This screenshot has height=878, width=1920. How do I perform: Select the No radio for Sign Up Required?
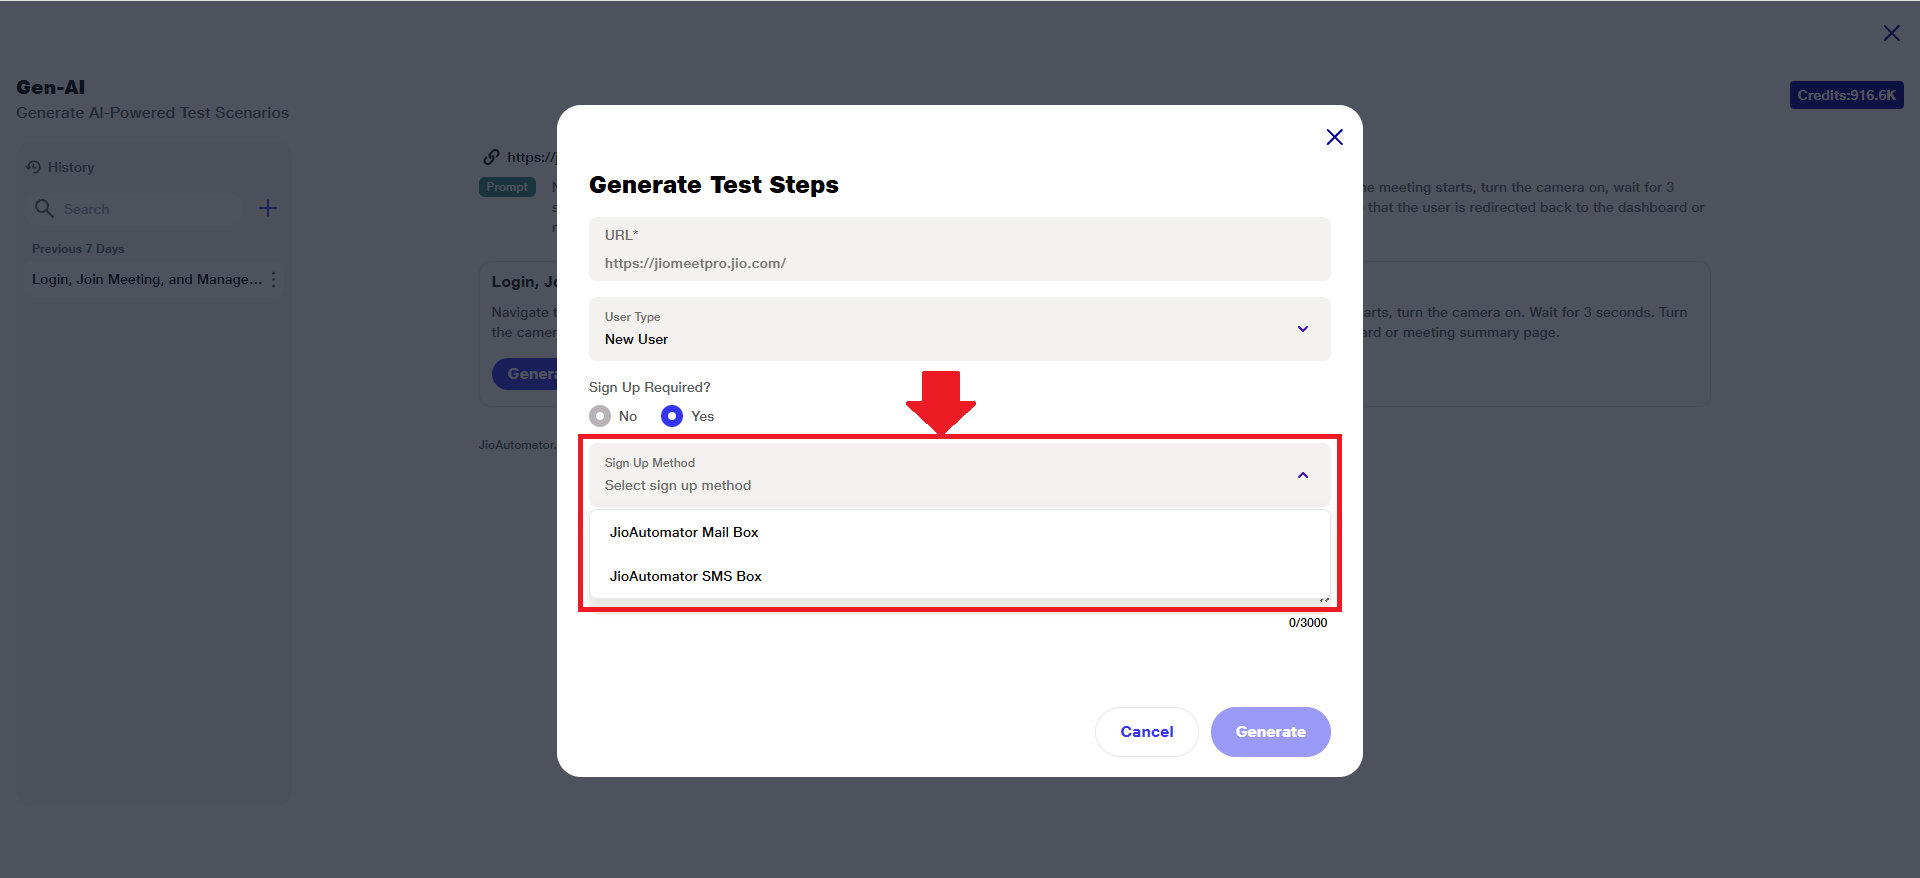pyautogui.click(x=600, y=416)
